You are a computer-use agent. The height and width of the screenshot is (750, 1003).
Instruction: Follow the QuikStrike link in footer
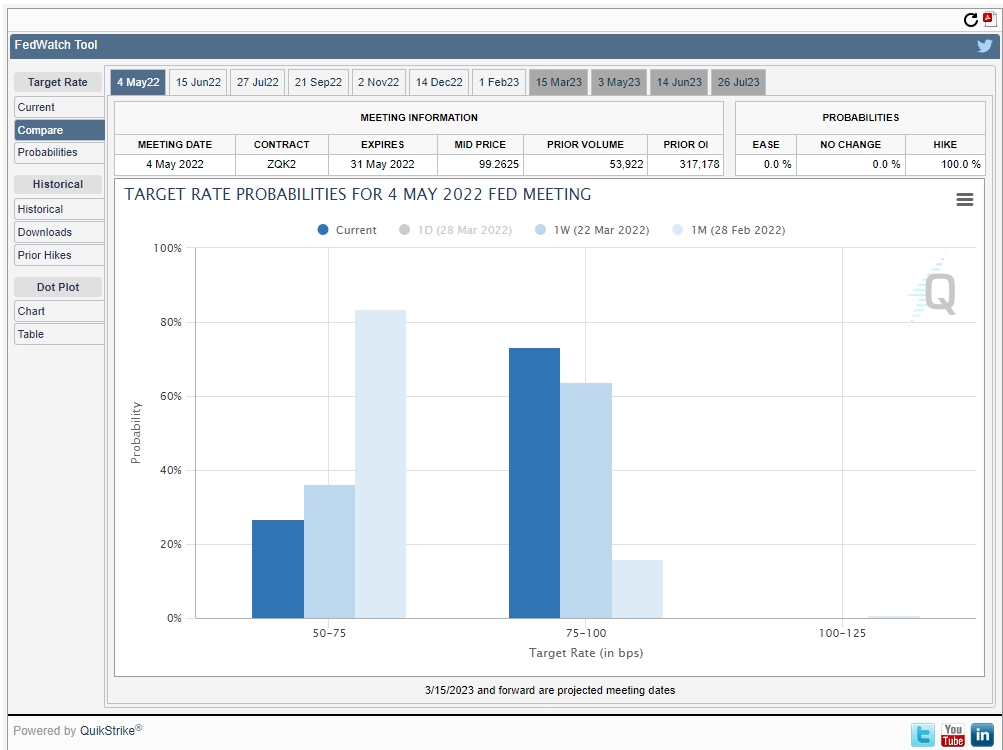(108, 731)
